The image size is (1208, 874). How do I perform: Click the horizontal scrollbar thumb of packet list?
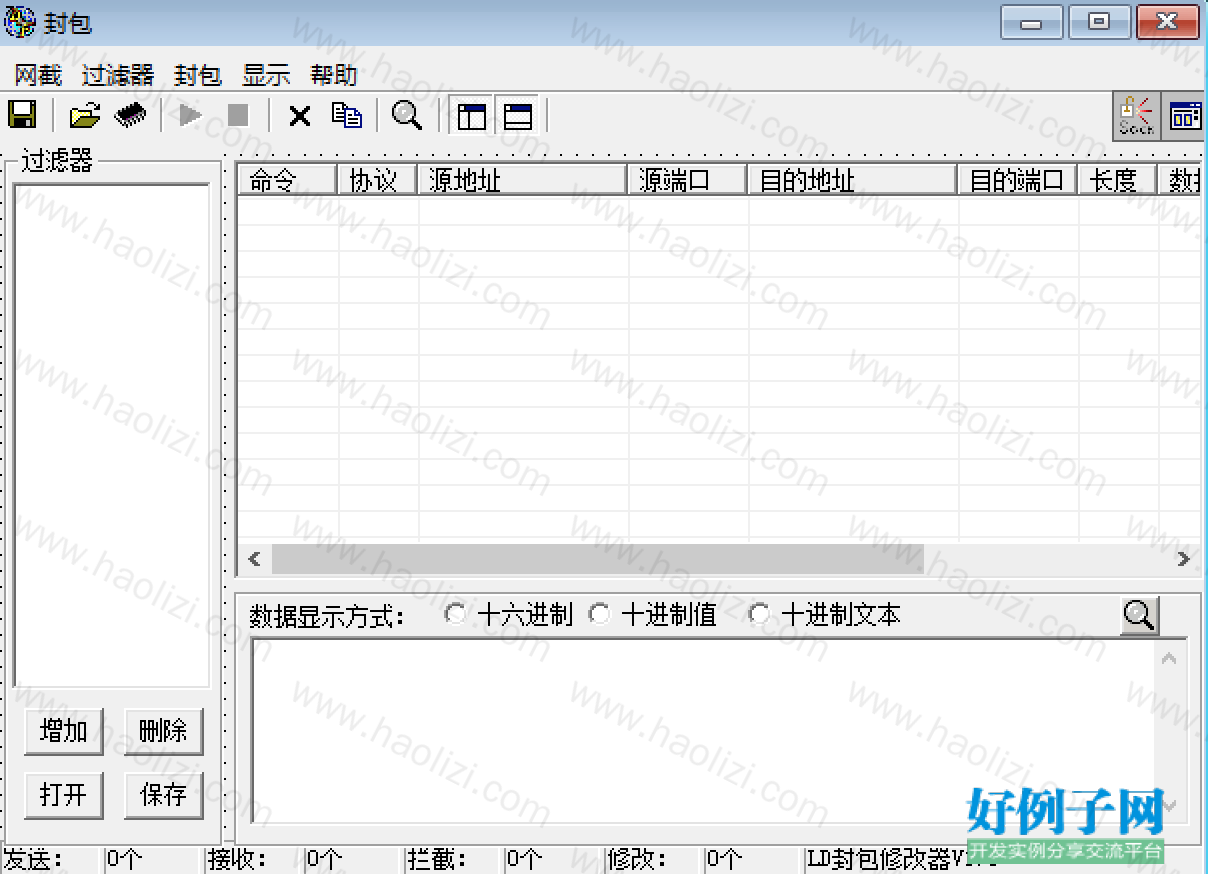pos(597,559)
